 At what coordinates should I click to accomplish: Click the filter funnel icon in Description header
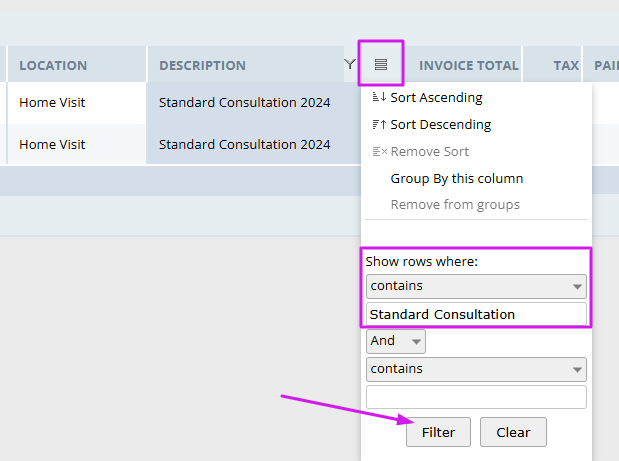click(350, 64)
